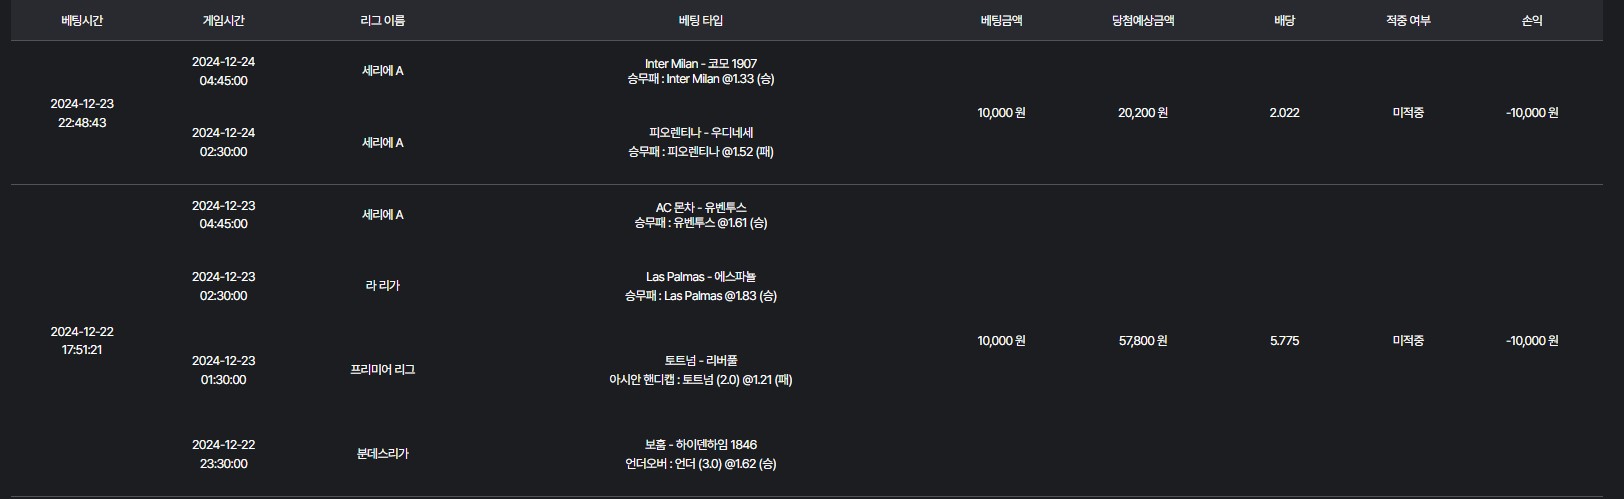Open the 보훔 - 하이덴하임 1846 match
This screenshot has width=1624, height=499.
point(700,444)
